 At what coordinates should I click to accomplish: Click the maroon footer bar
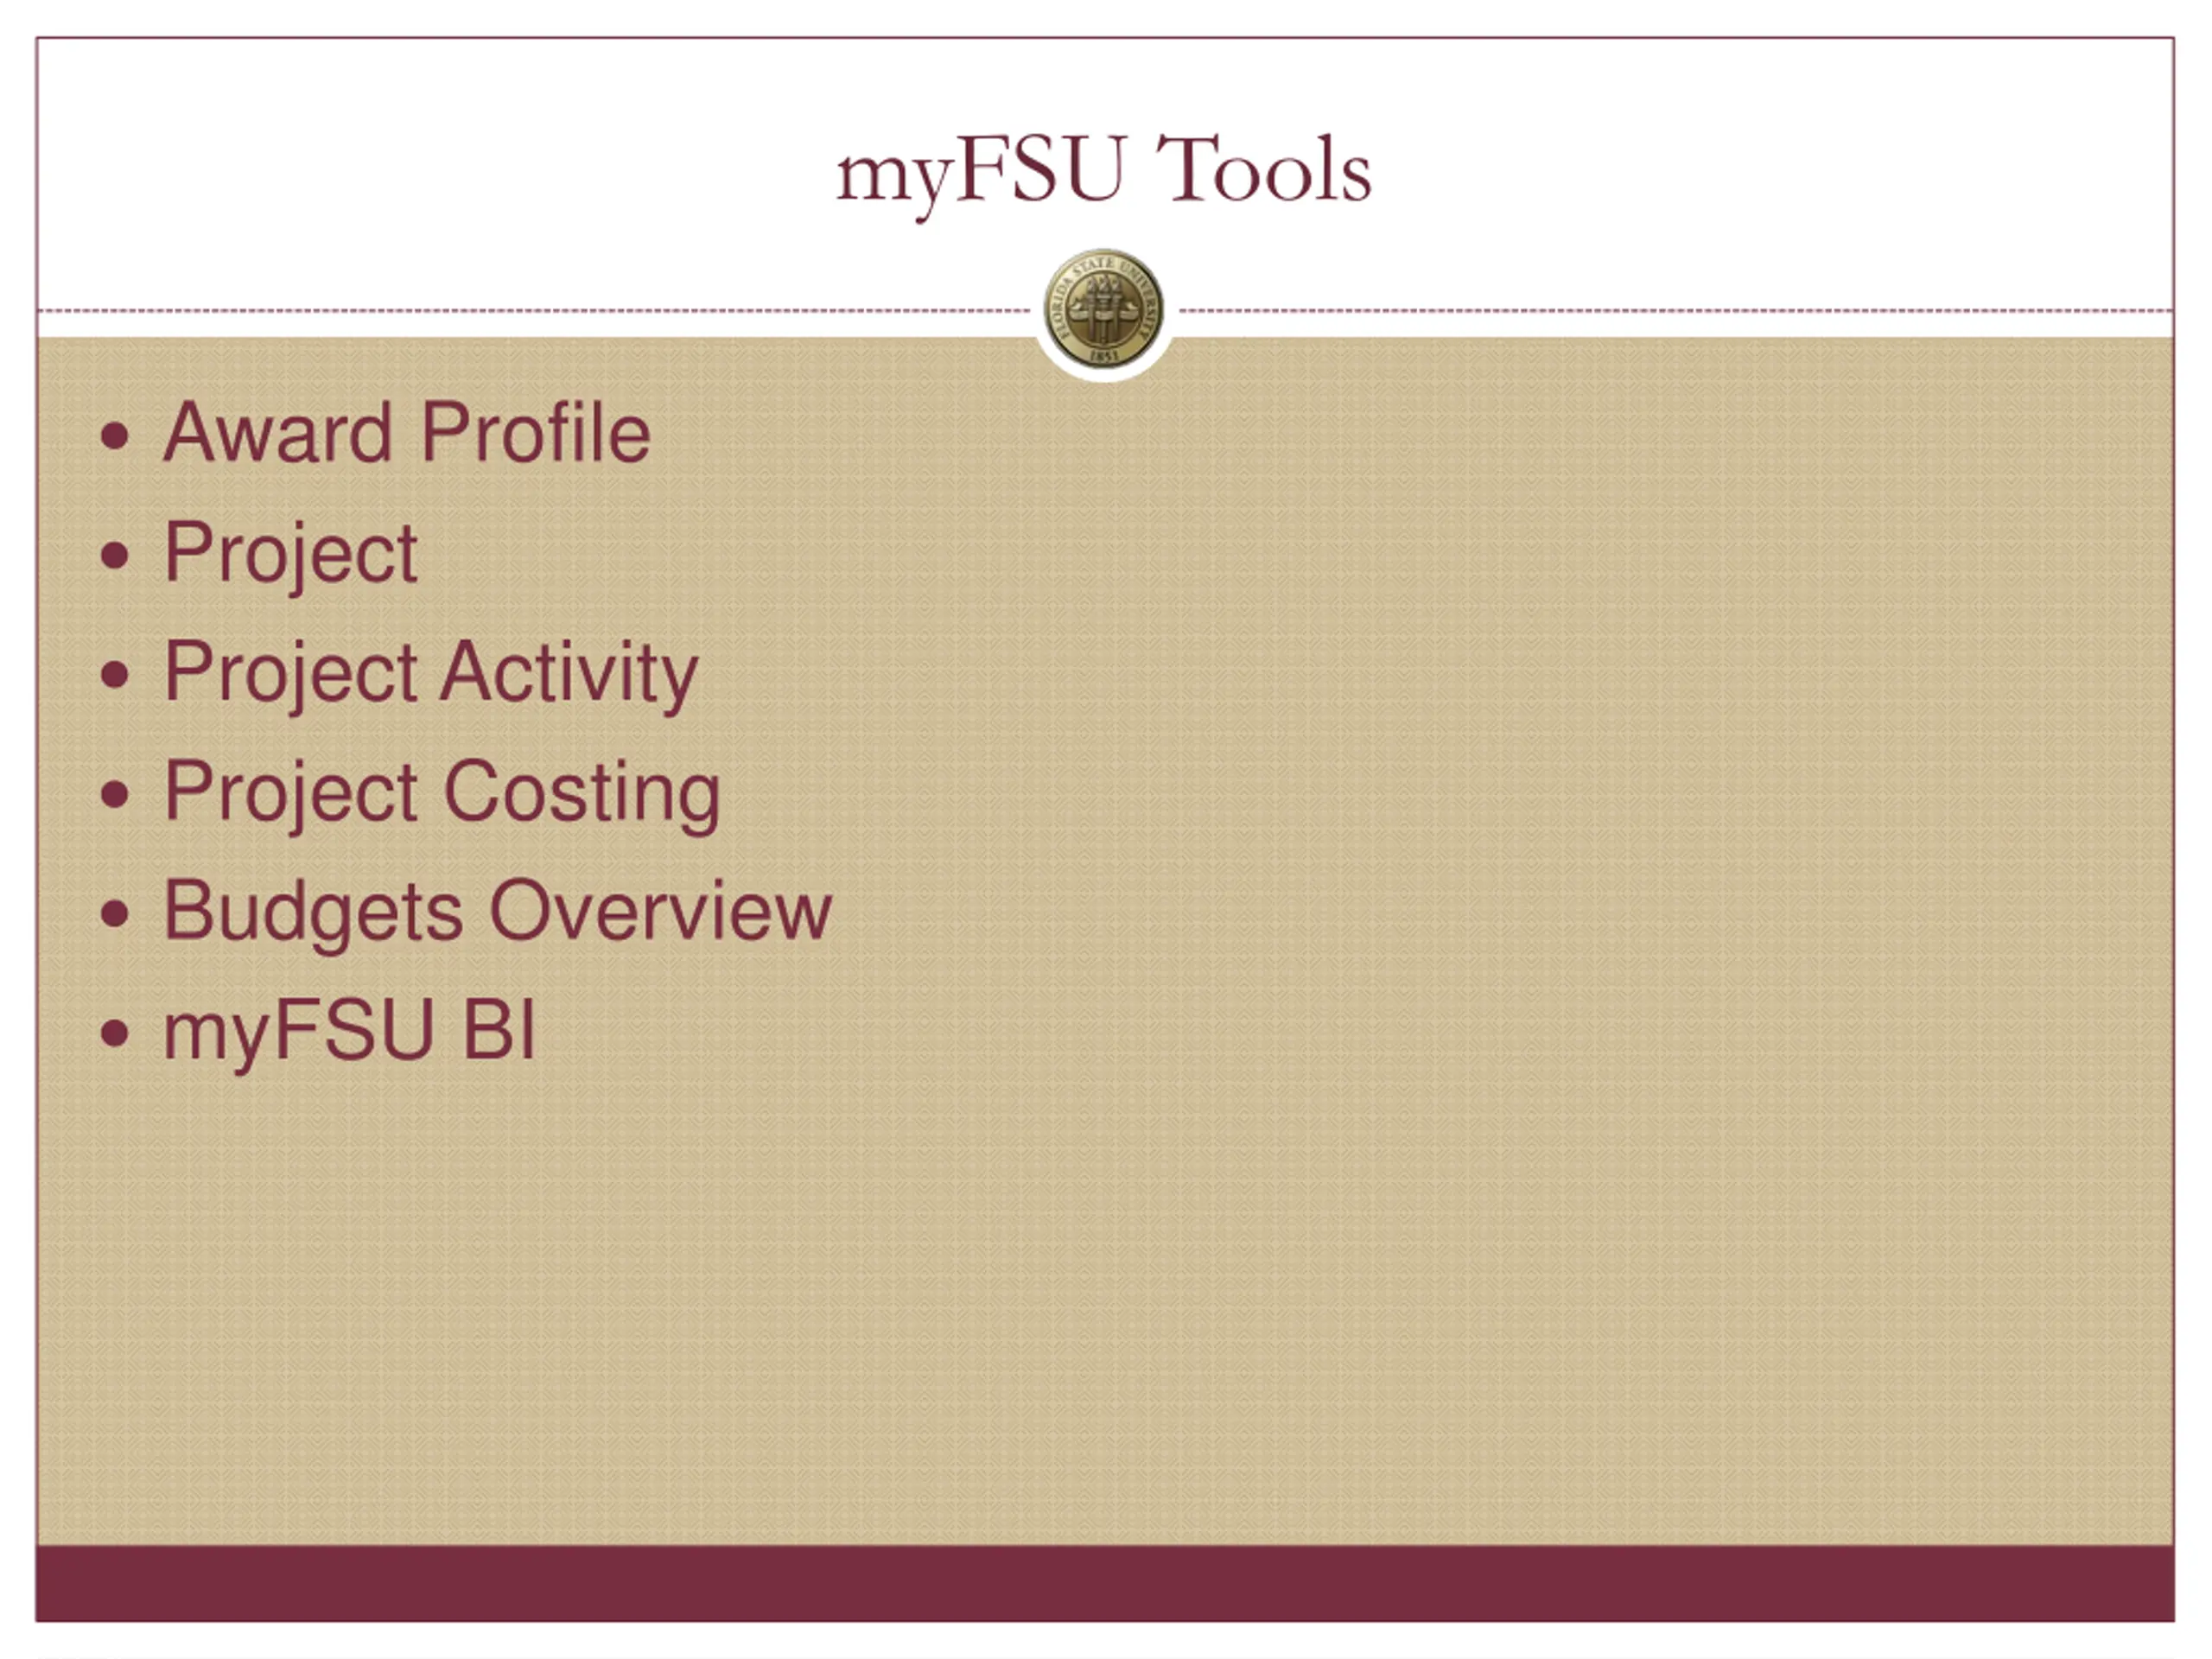1105,1583
